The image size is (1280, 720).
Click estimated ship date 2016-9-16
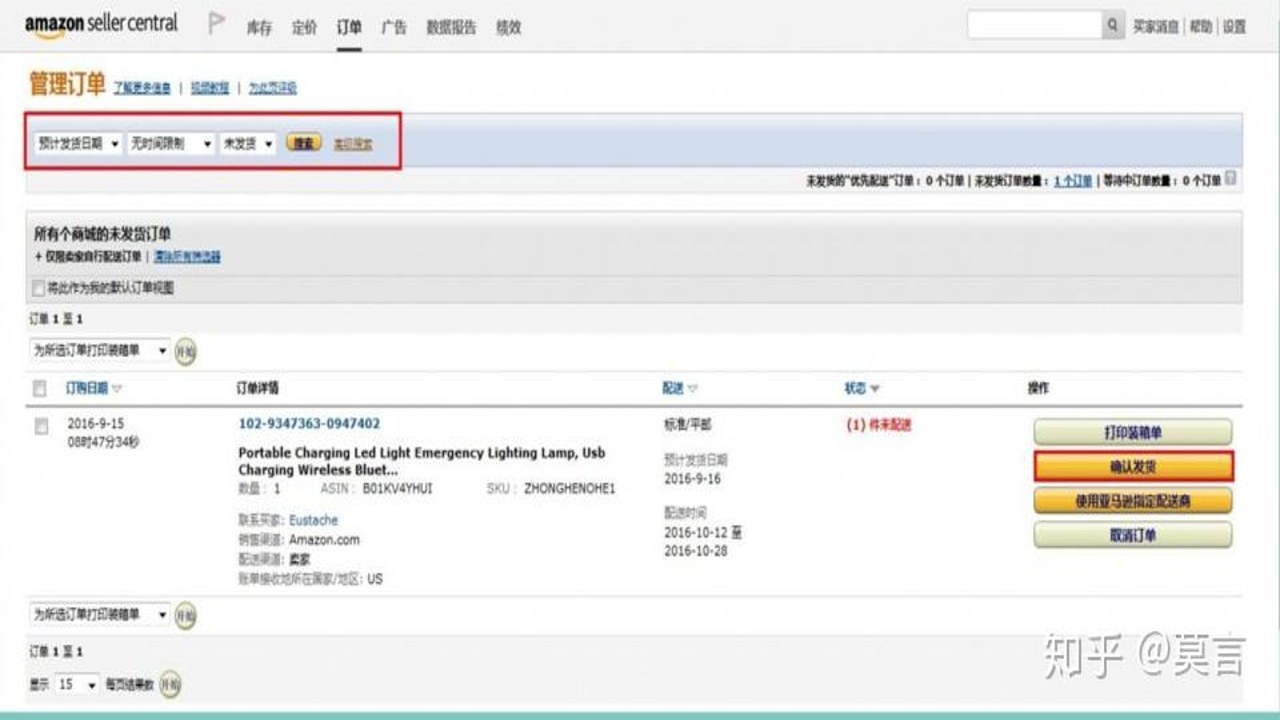pyautogui.click(x=692, y=479)
